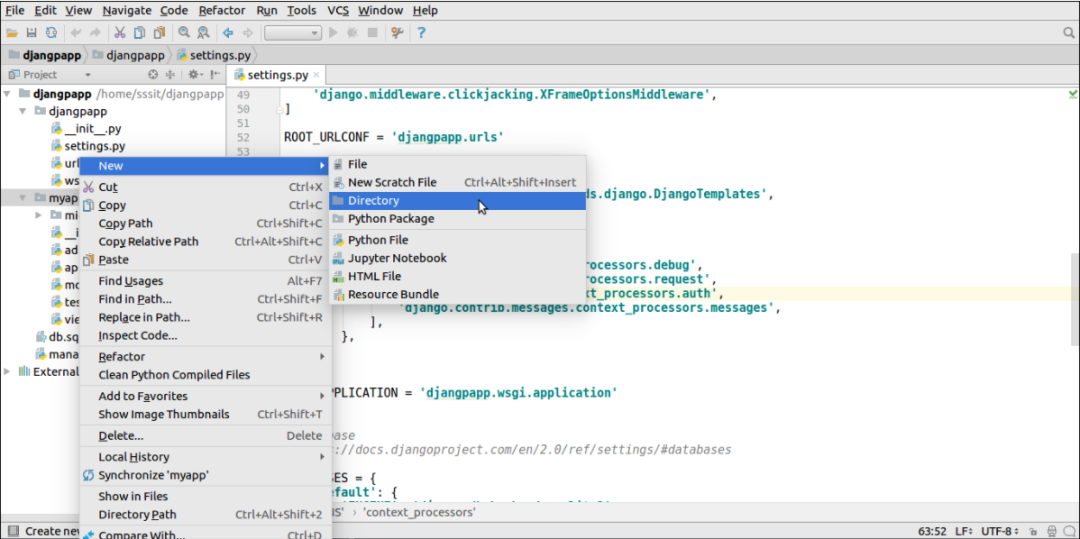Click the Copy toolbar icon
Screen dimensions: 1080x539
(140, 32)
